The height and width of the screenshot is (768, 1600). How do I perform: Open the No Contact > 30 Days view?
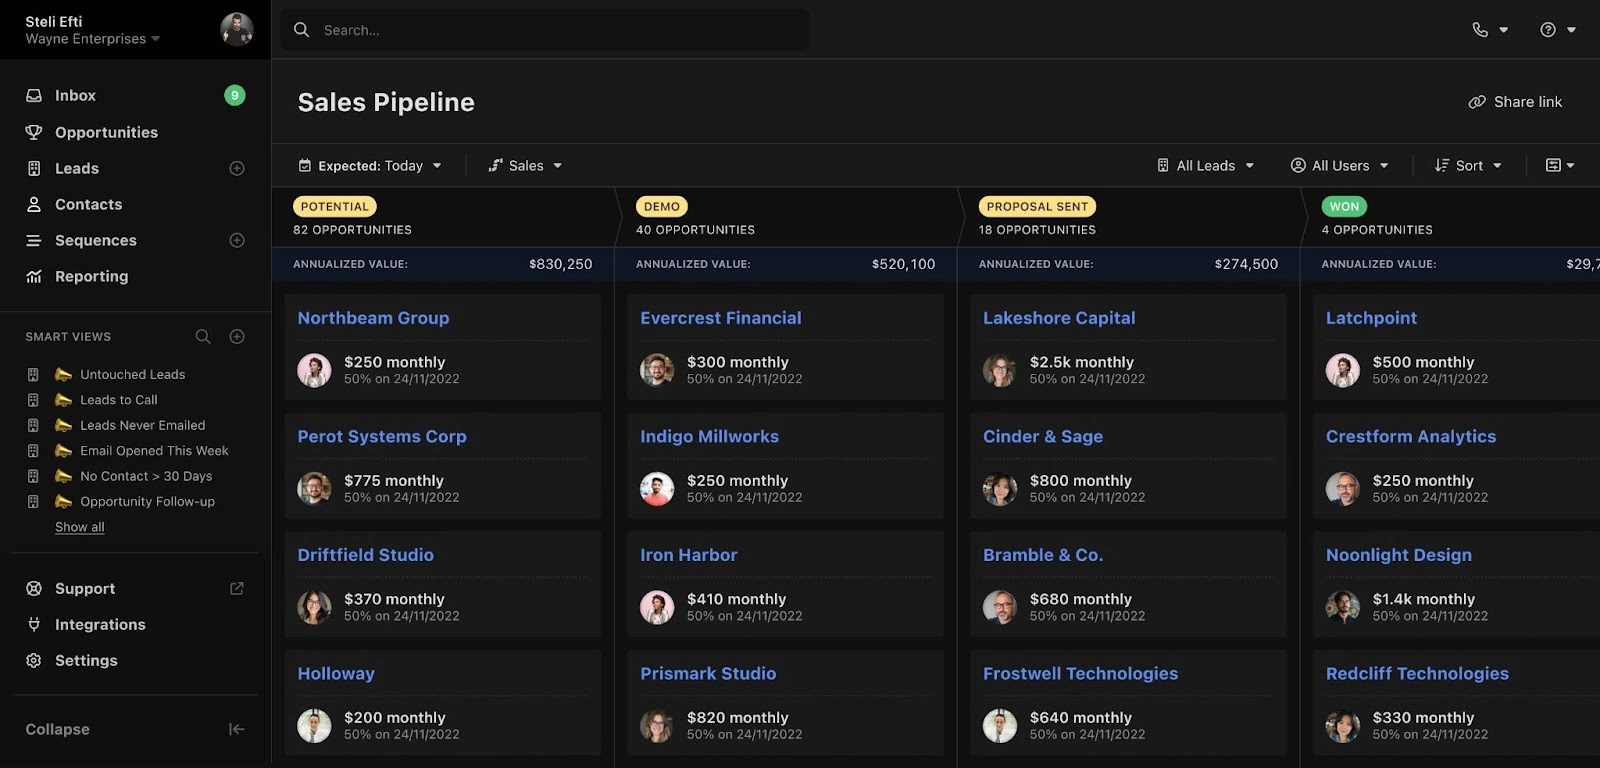point(146,476)
